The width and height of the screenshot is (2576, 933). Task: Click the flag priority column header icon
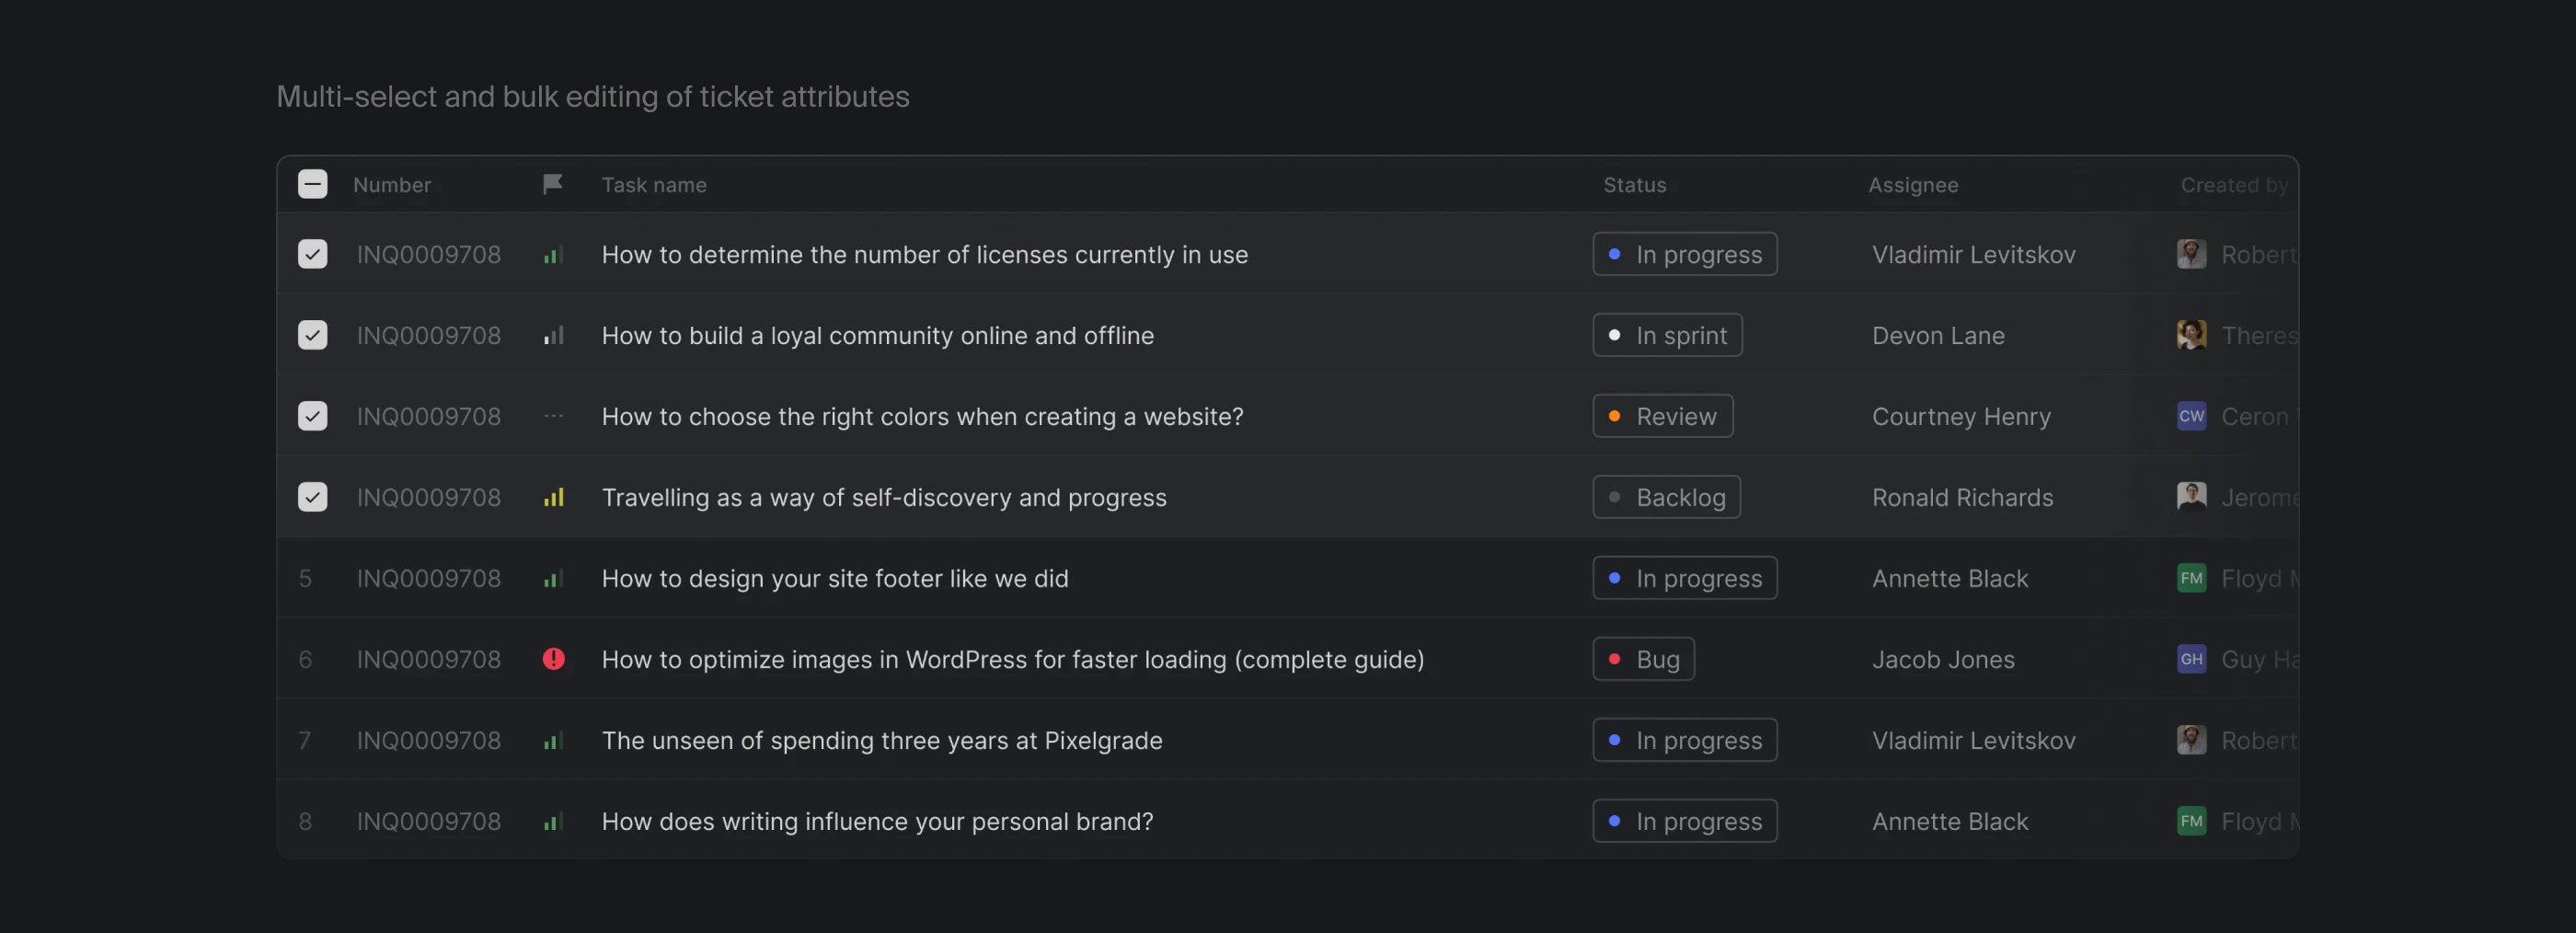(x=552, y=184)
